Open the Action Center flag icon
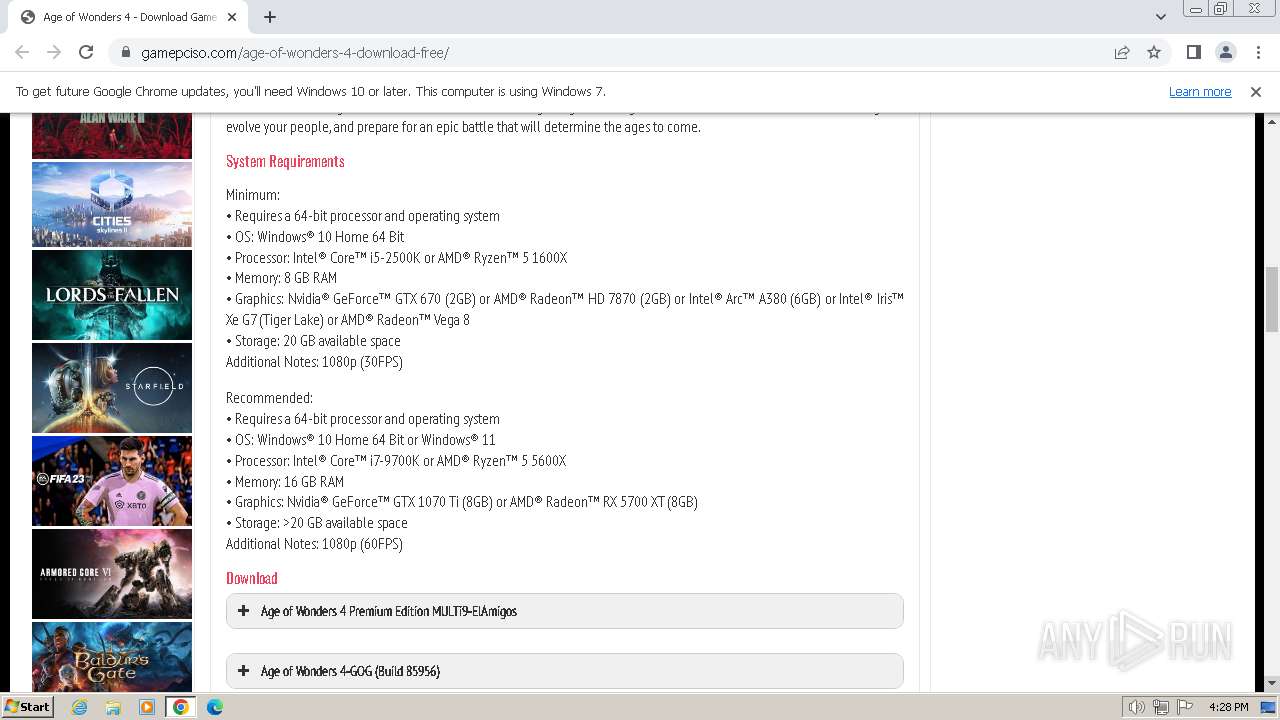1280x720 pixels. pyautogui.click(x=1184, y=707)
